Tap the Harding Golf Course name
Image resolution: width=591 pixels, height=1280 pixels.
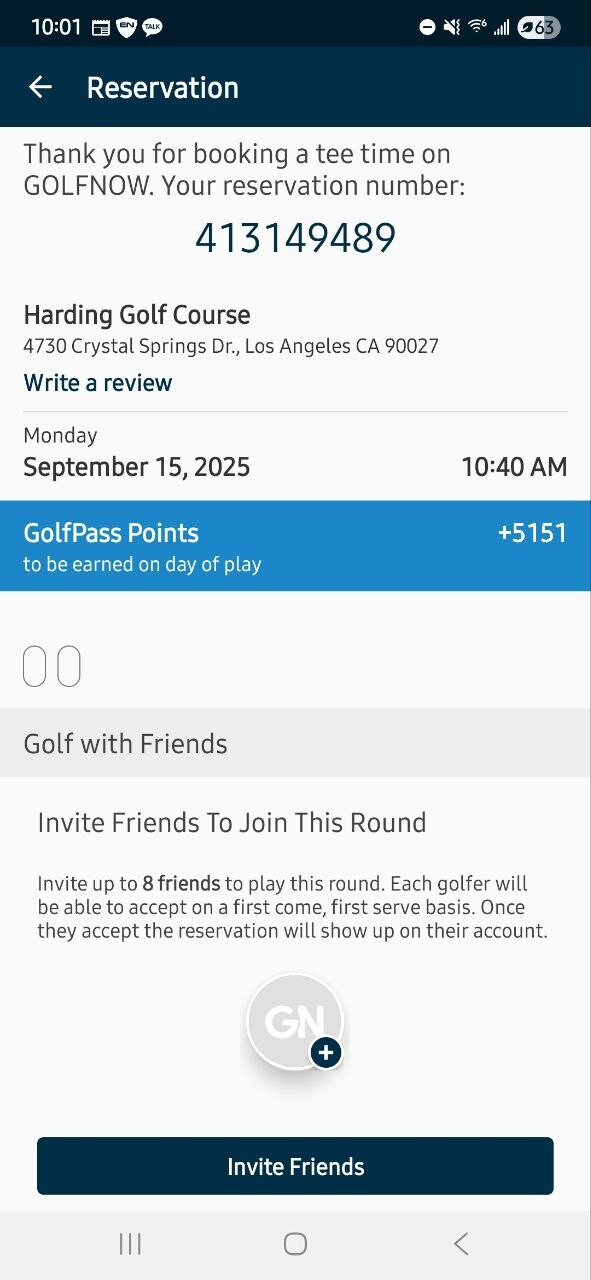[137, 315]
